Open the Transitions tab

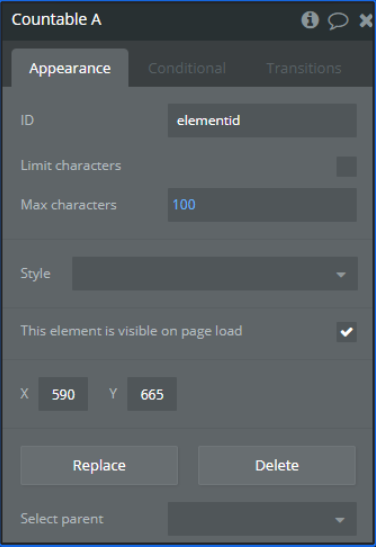click(304, 68)
